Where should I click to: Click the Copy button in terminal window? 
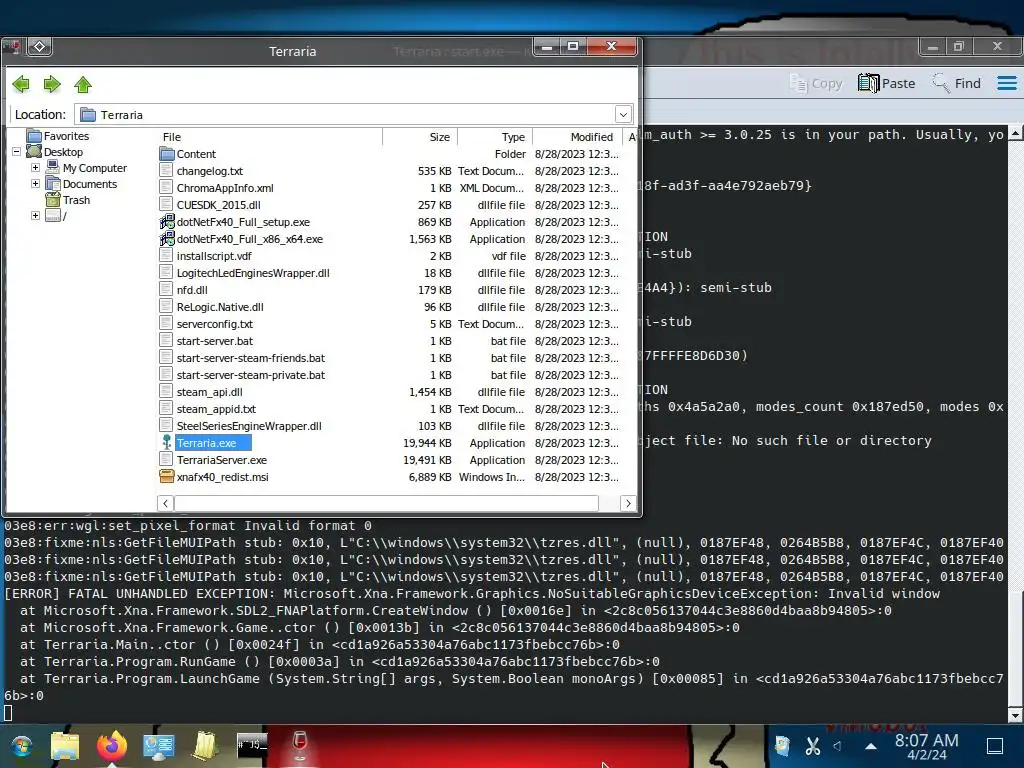tap(816, 84)
